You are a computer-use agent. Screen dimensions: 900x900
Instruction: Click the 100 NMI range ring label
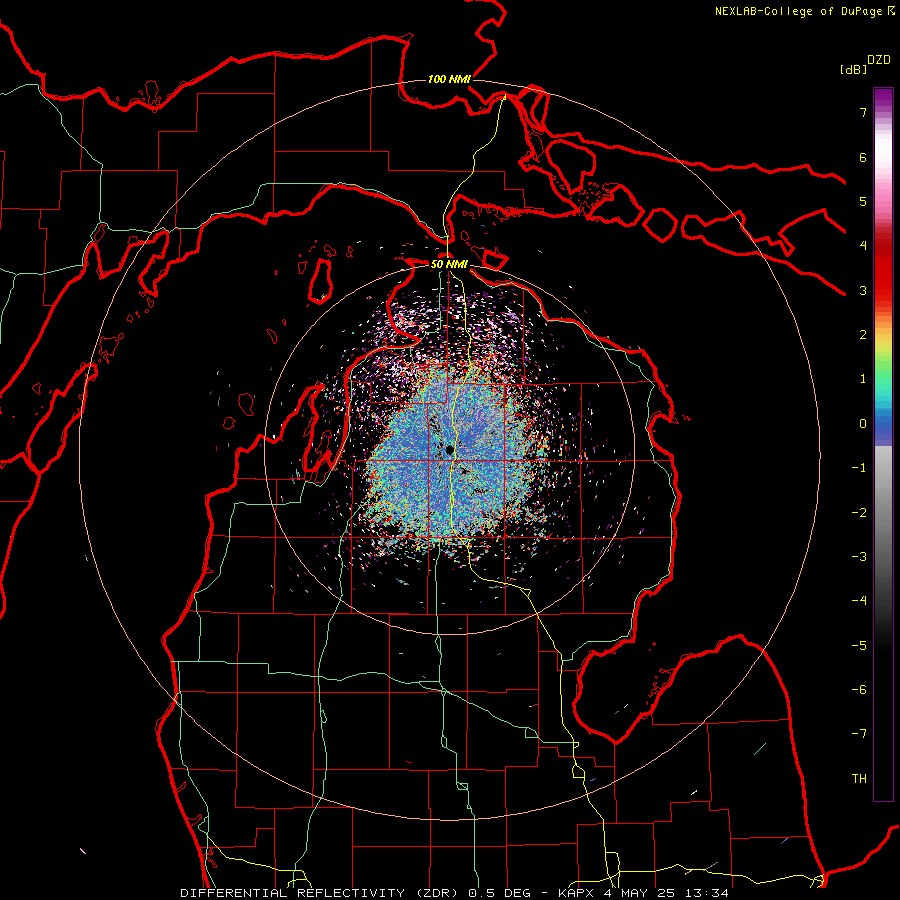coord(449,79)
